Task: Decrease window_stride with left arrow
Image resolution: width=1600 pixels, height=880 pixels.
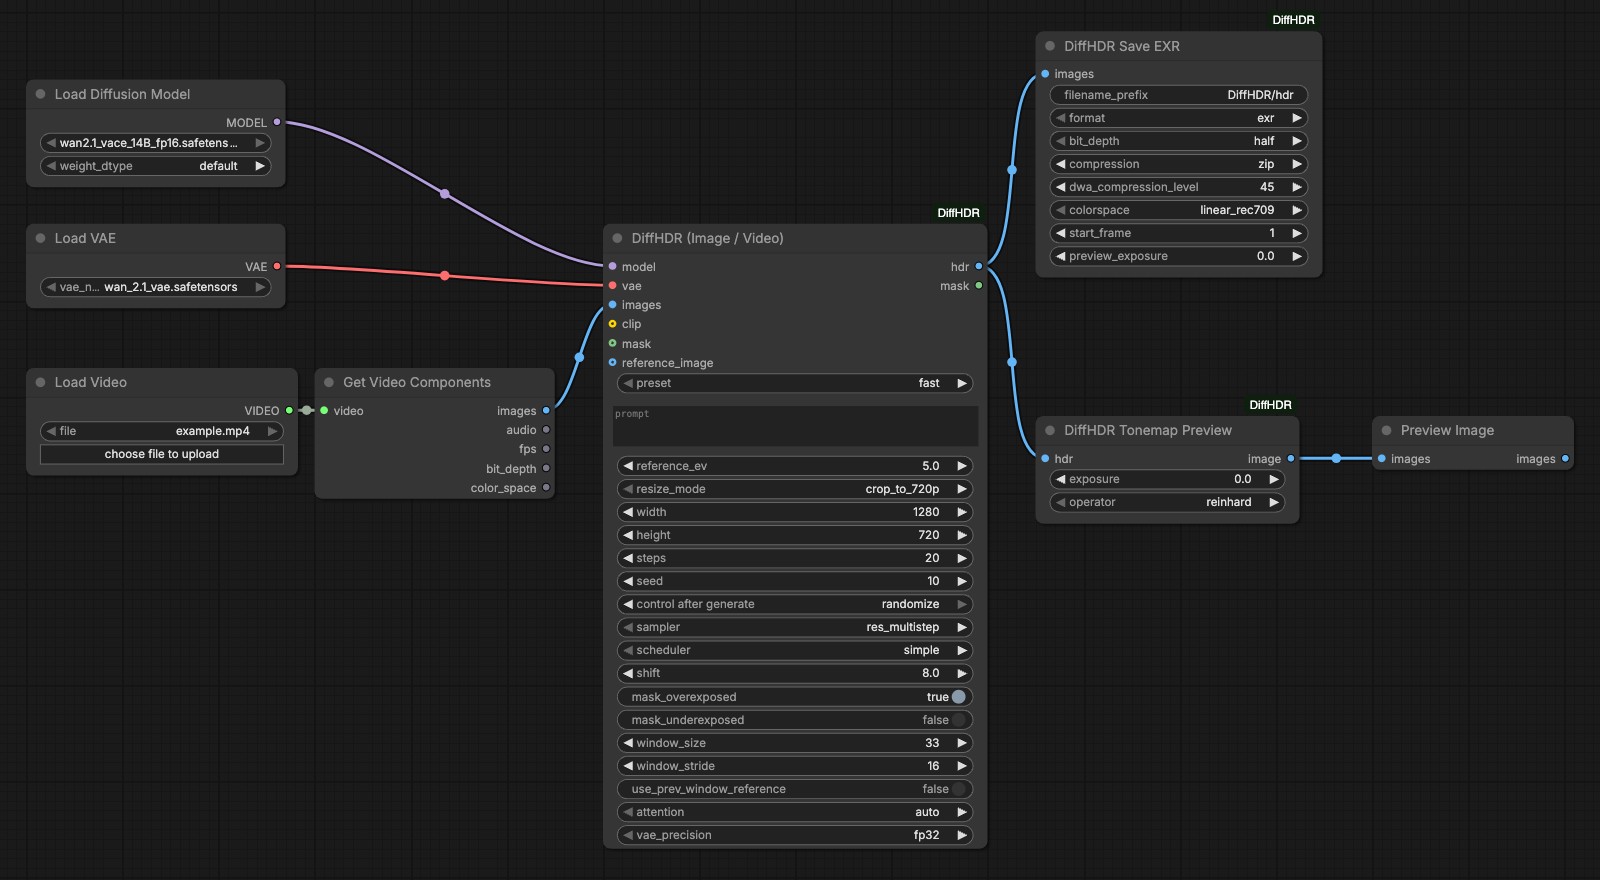Action: 628,766
